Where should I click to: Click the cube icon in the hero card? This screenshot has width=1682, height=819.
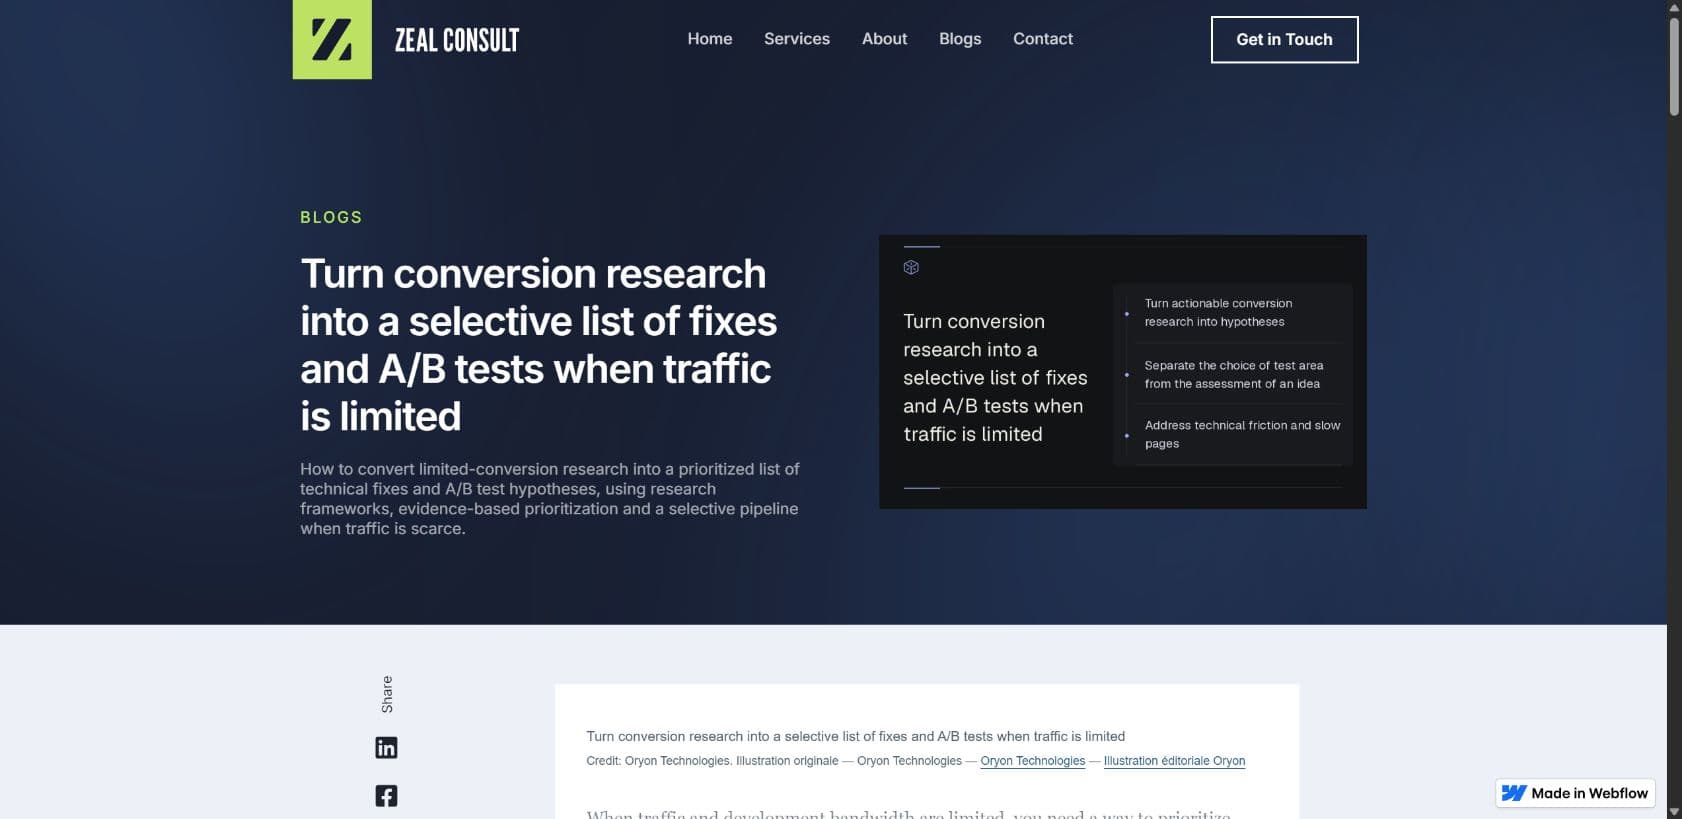click(911, 267)
